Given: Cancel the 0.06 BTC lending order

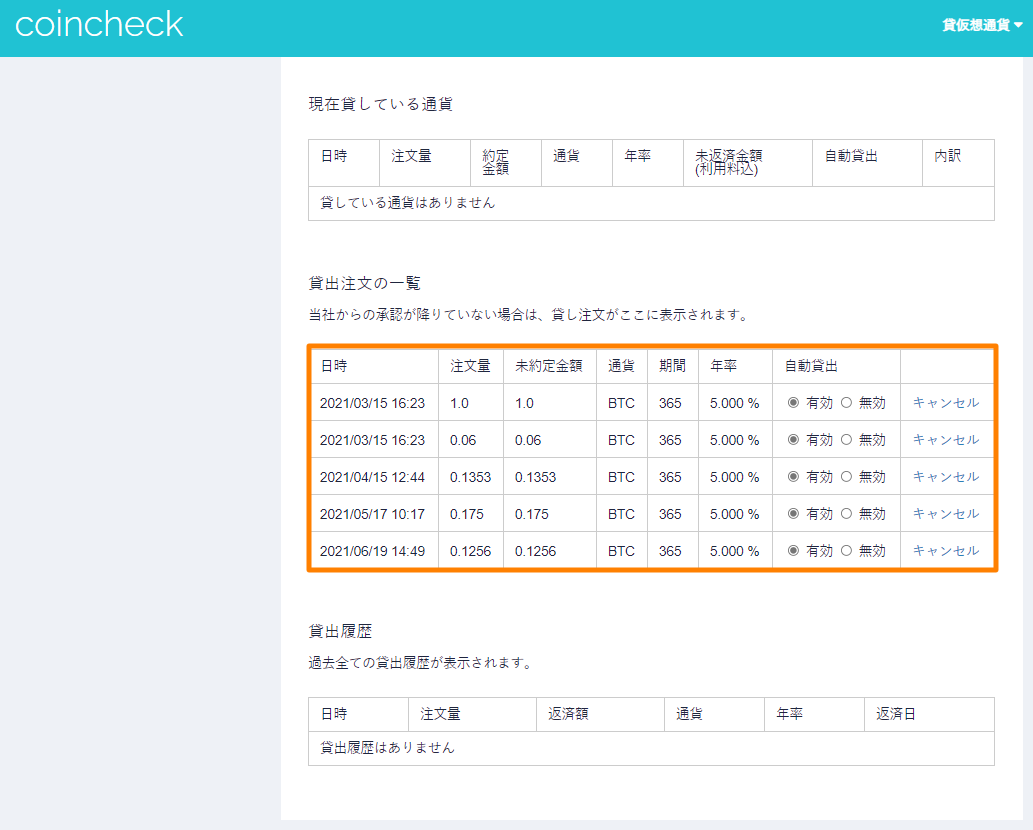Looking at the screenshot, I should tap(945, 439).
